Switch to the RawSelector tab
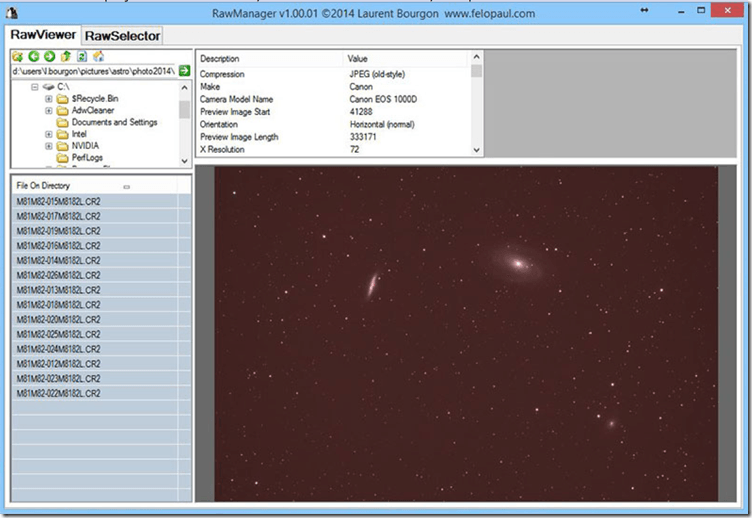Viewport: 752px width, 518px height. coord(122,36)
